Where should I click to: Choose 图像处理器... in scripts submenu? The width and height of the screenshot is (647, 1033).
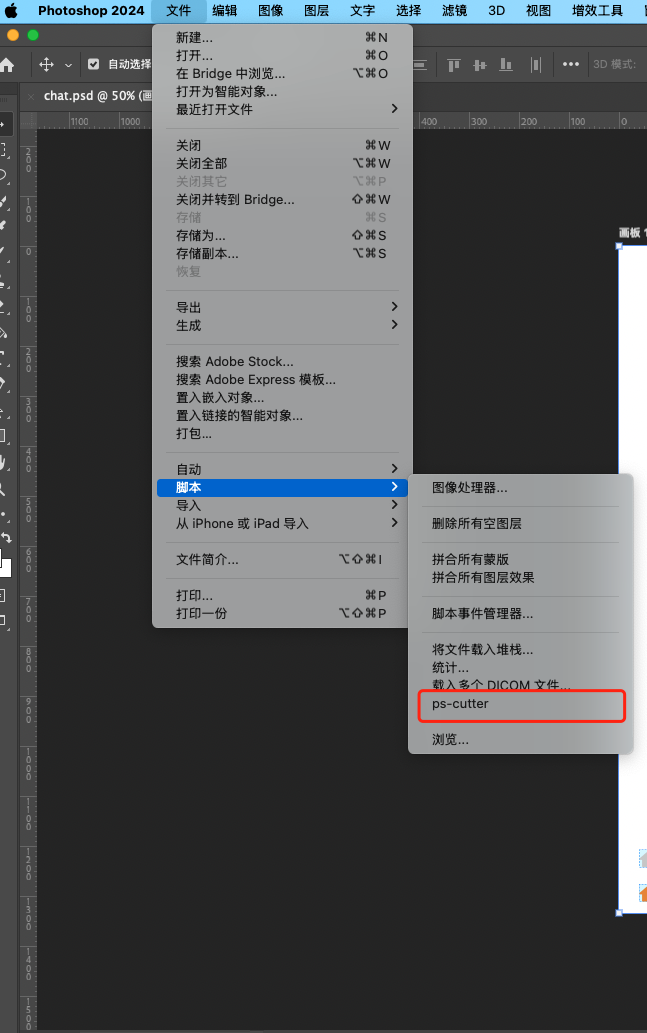pos(521,488)
